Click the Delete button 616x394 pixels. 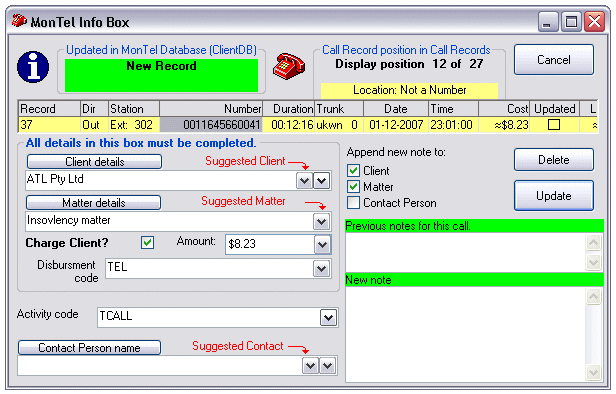(x=554, y=160)
